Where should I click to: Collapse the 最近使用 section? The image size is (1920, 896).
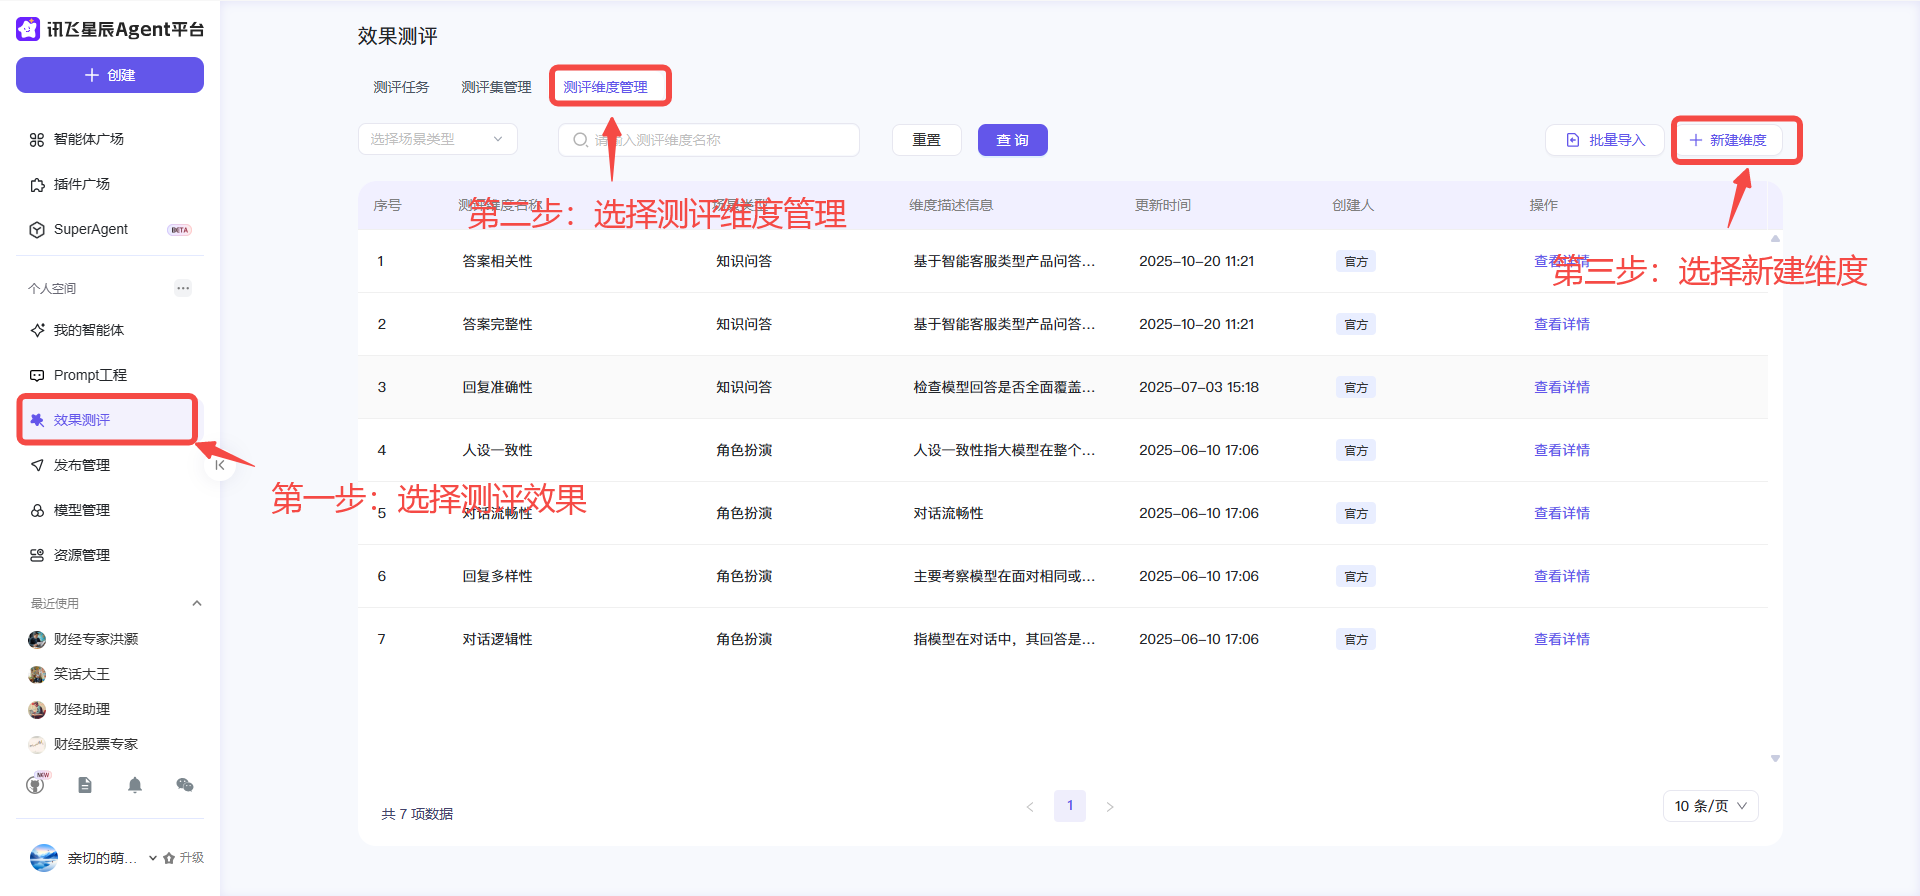point(197,603)
